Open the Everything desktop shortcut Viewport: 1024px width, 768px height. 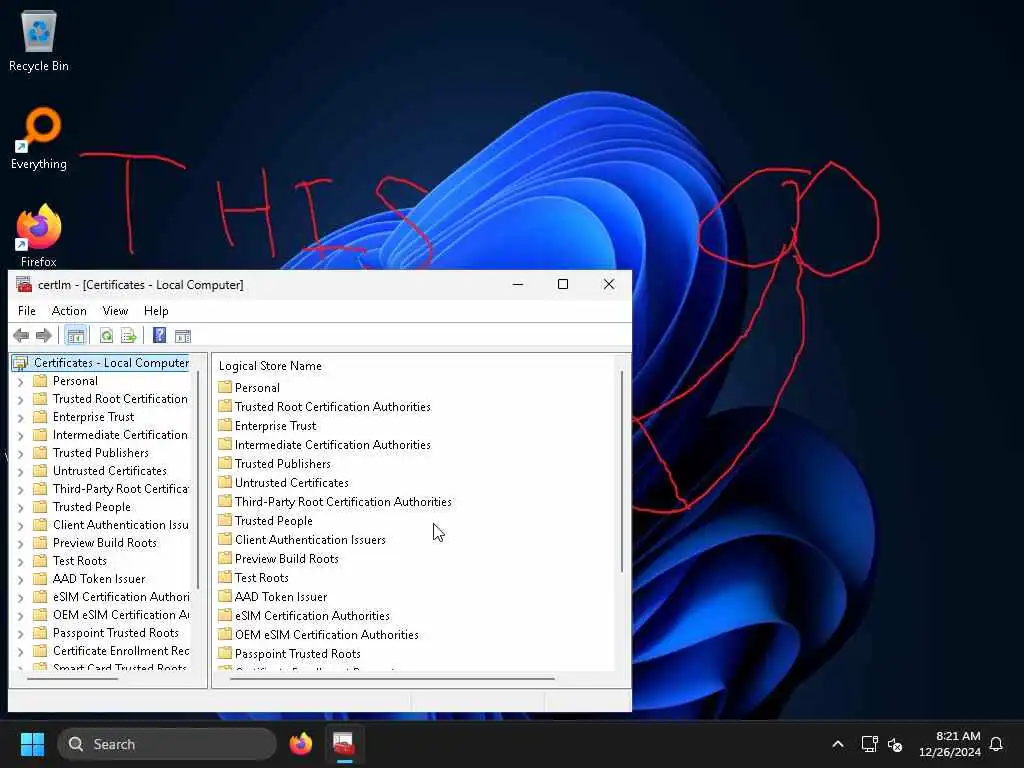pos(39,139)
